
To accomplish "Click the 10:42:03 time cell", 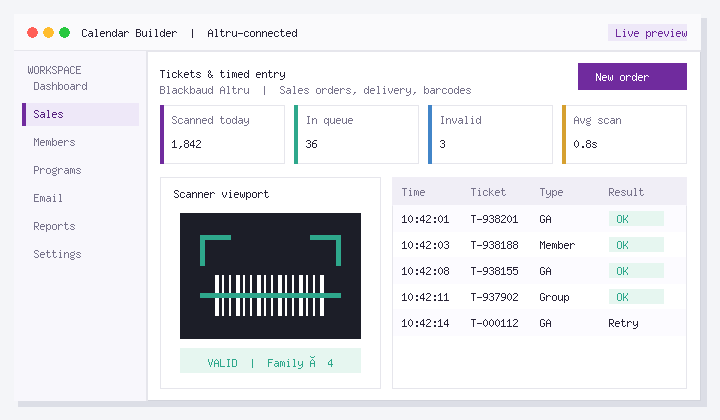I will tap(425, 246).
